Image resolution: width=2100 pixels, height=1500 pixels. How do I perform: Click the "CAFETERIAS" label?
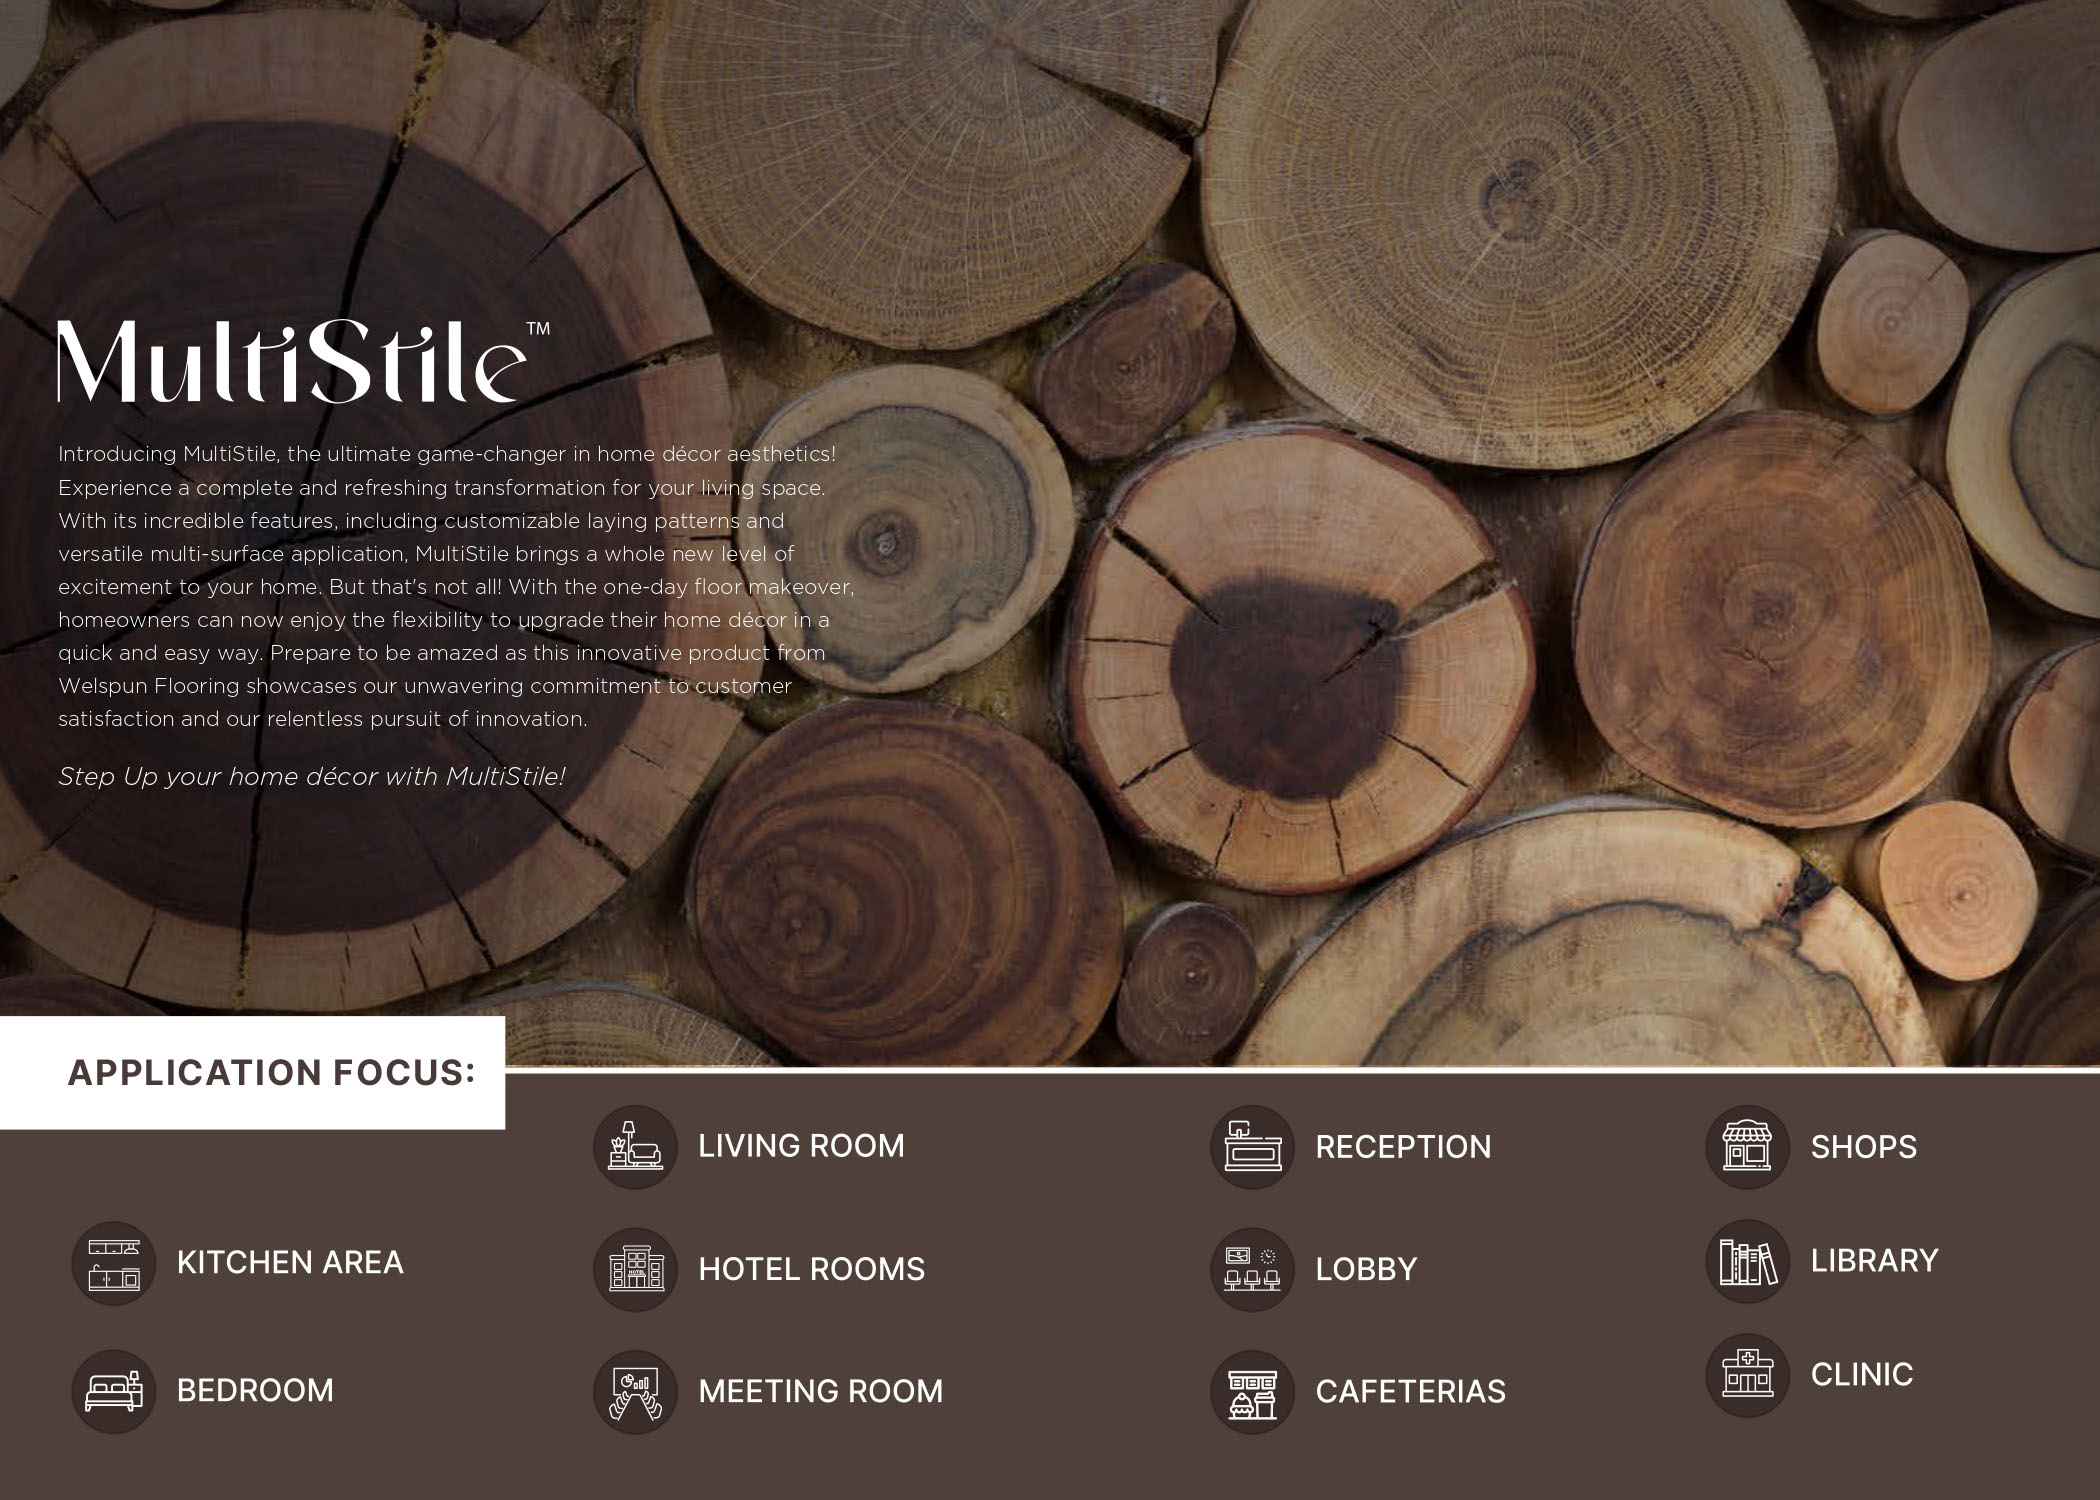click(1410, 1392)
